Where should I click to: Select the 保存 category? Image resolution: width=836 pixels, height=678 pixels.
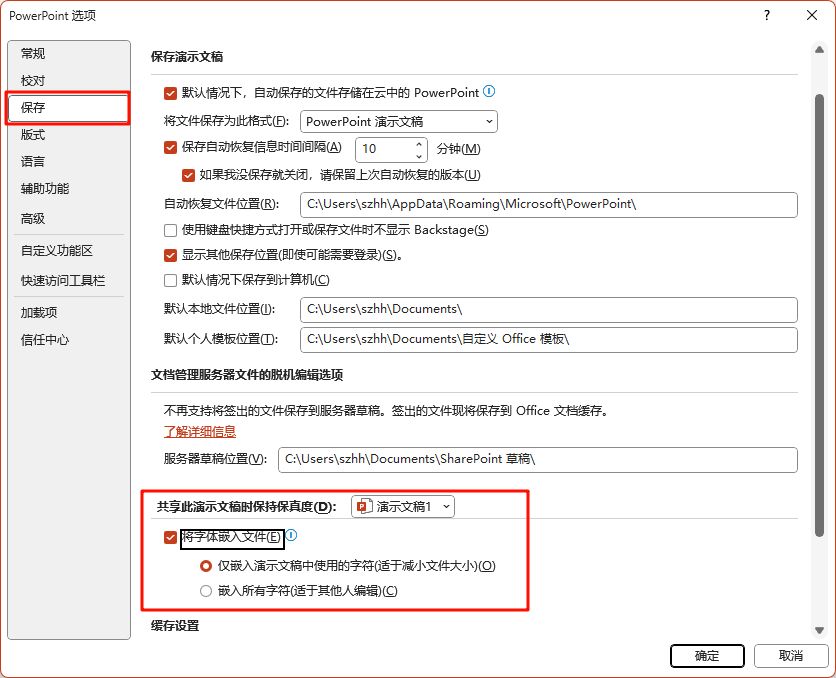tap(68, 108)
